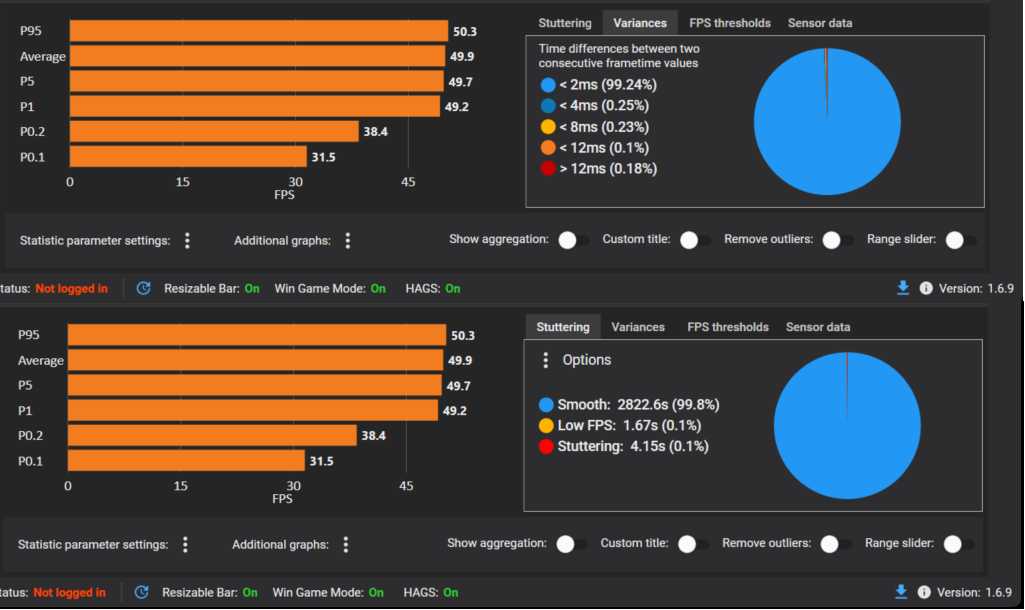Open Additional graphs menu in Stuttering-view window
1025x610 pixels.
pos(346,545)
